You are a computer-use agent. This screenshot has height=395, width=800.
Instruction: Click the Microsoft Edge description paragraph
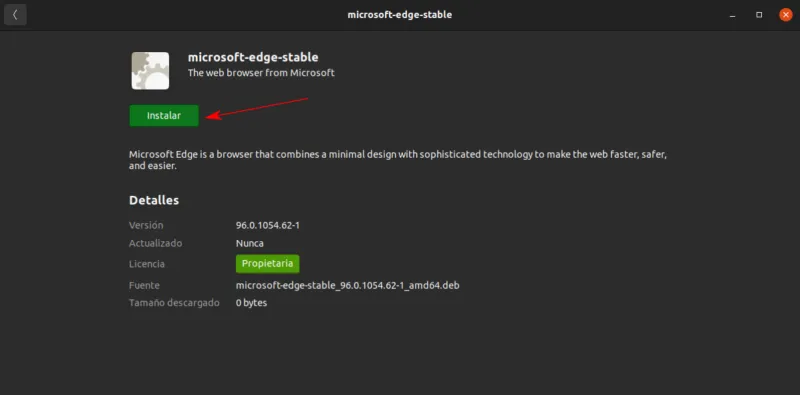coord(398,160)
